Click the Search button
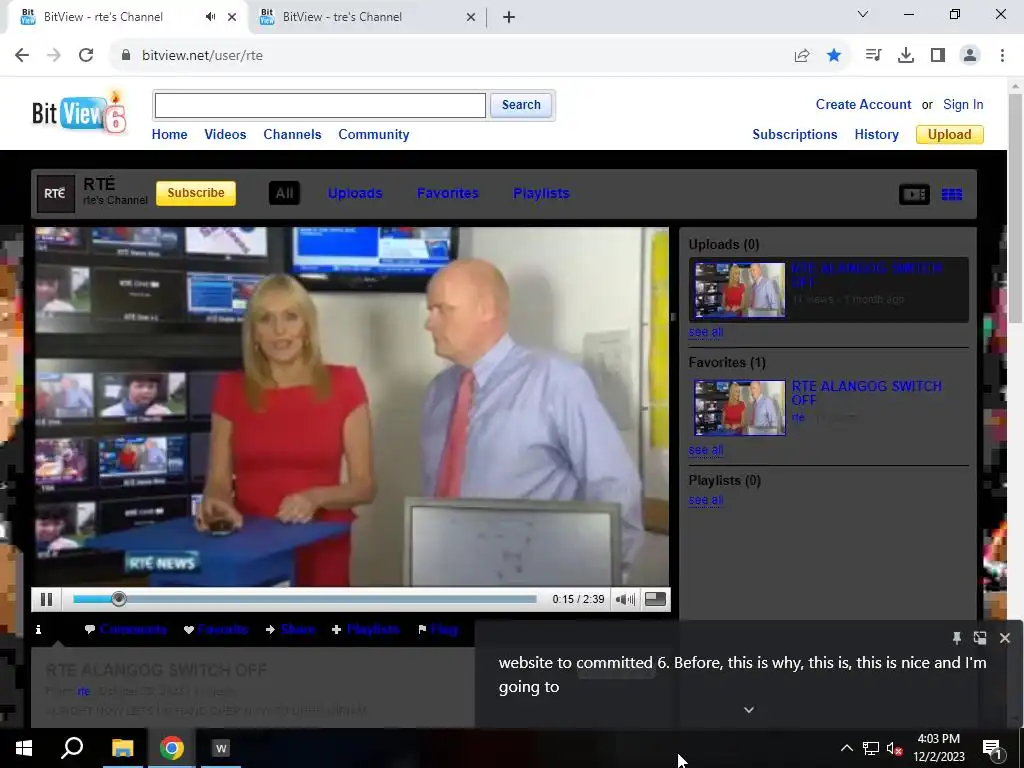Image resolution: width=1024 pixels, height=768 pixels. pos(521,105)
